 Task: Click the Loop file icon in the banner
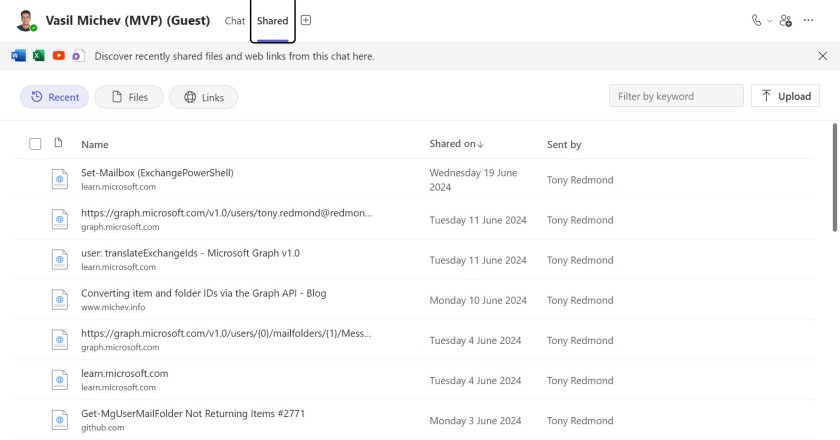(x=79, y=56)
